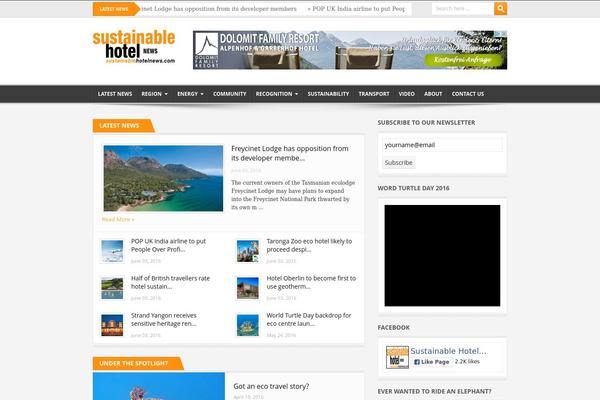
Task: Click the Read More link
Action: [118, 219]
